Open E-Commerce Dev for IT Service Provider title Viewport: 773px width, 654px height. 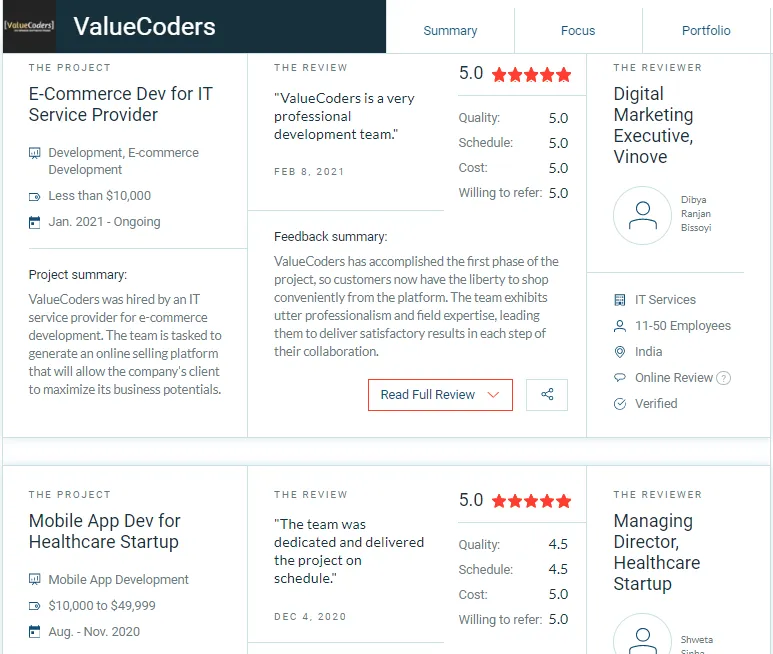click(121, 104)
